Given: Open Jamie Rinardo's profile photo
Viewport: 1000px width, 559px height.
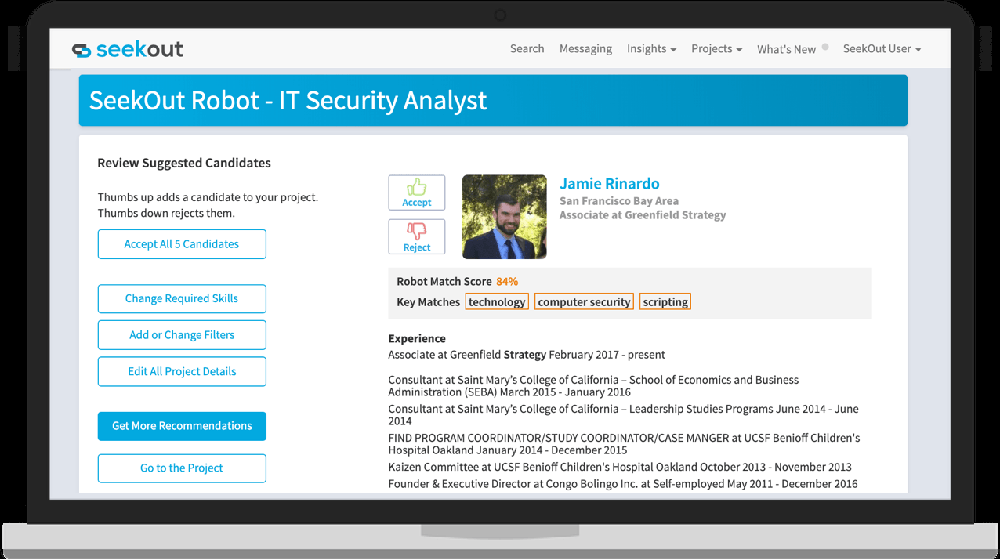Looking at the screenshot, I should (x=504, y=217).
